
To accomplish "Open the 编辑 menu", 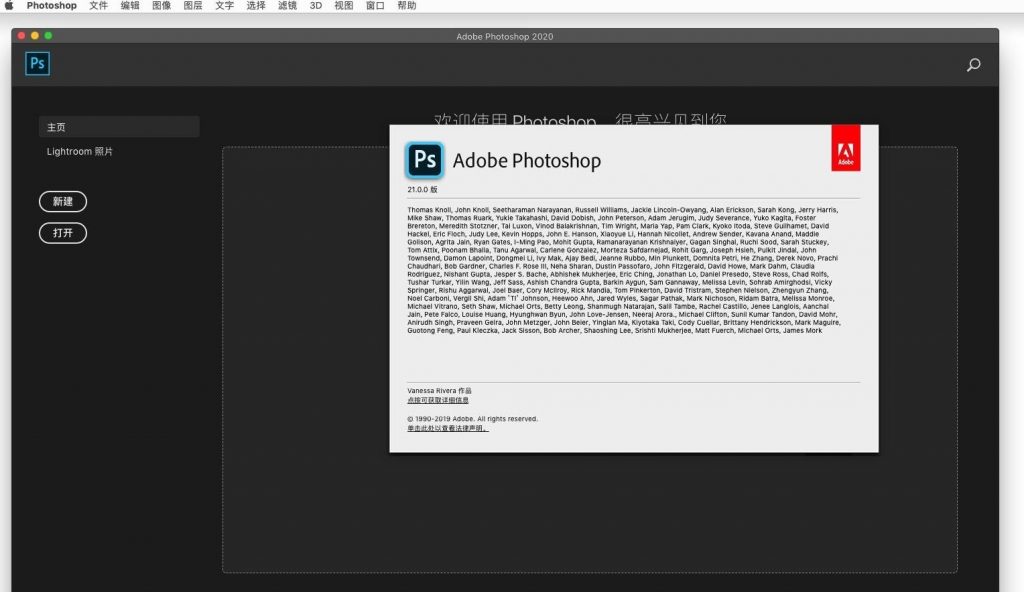I will (130, 5).
